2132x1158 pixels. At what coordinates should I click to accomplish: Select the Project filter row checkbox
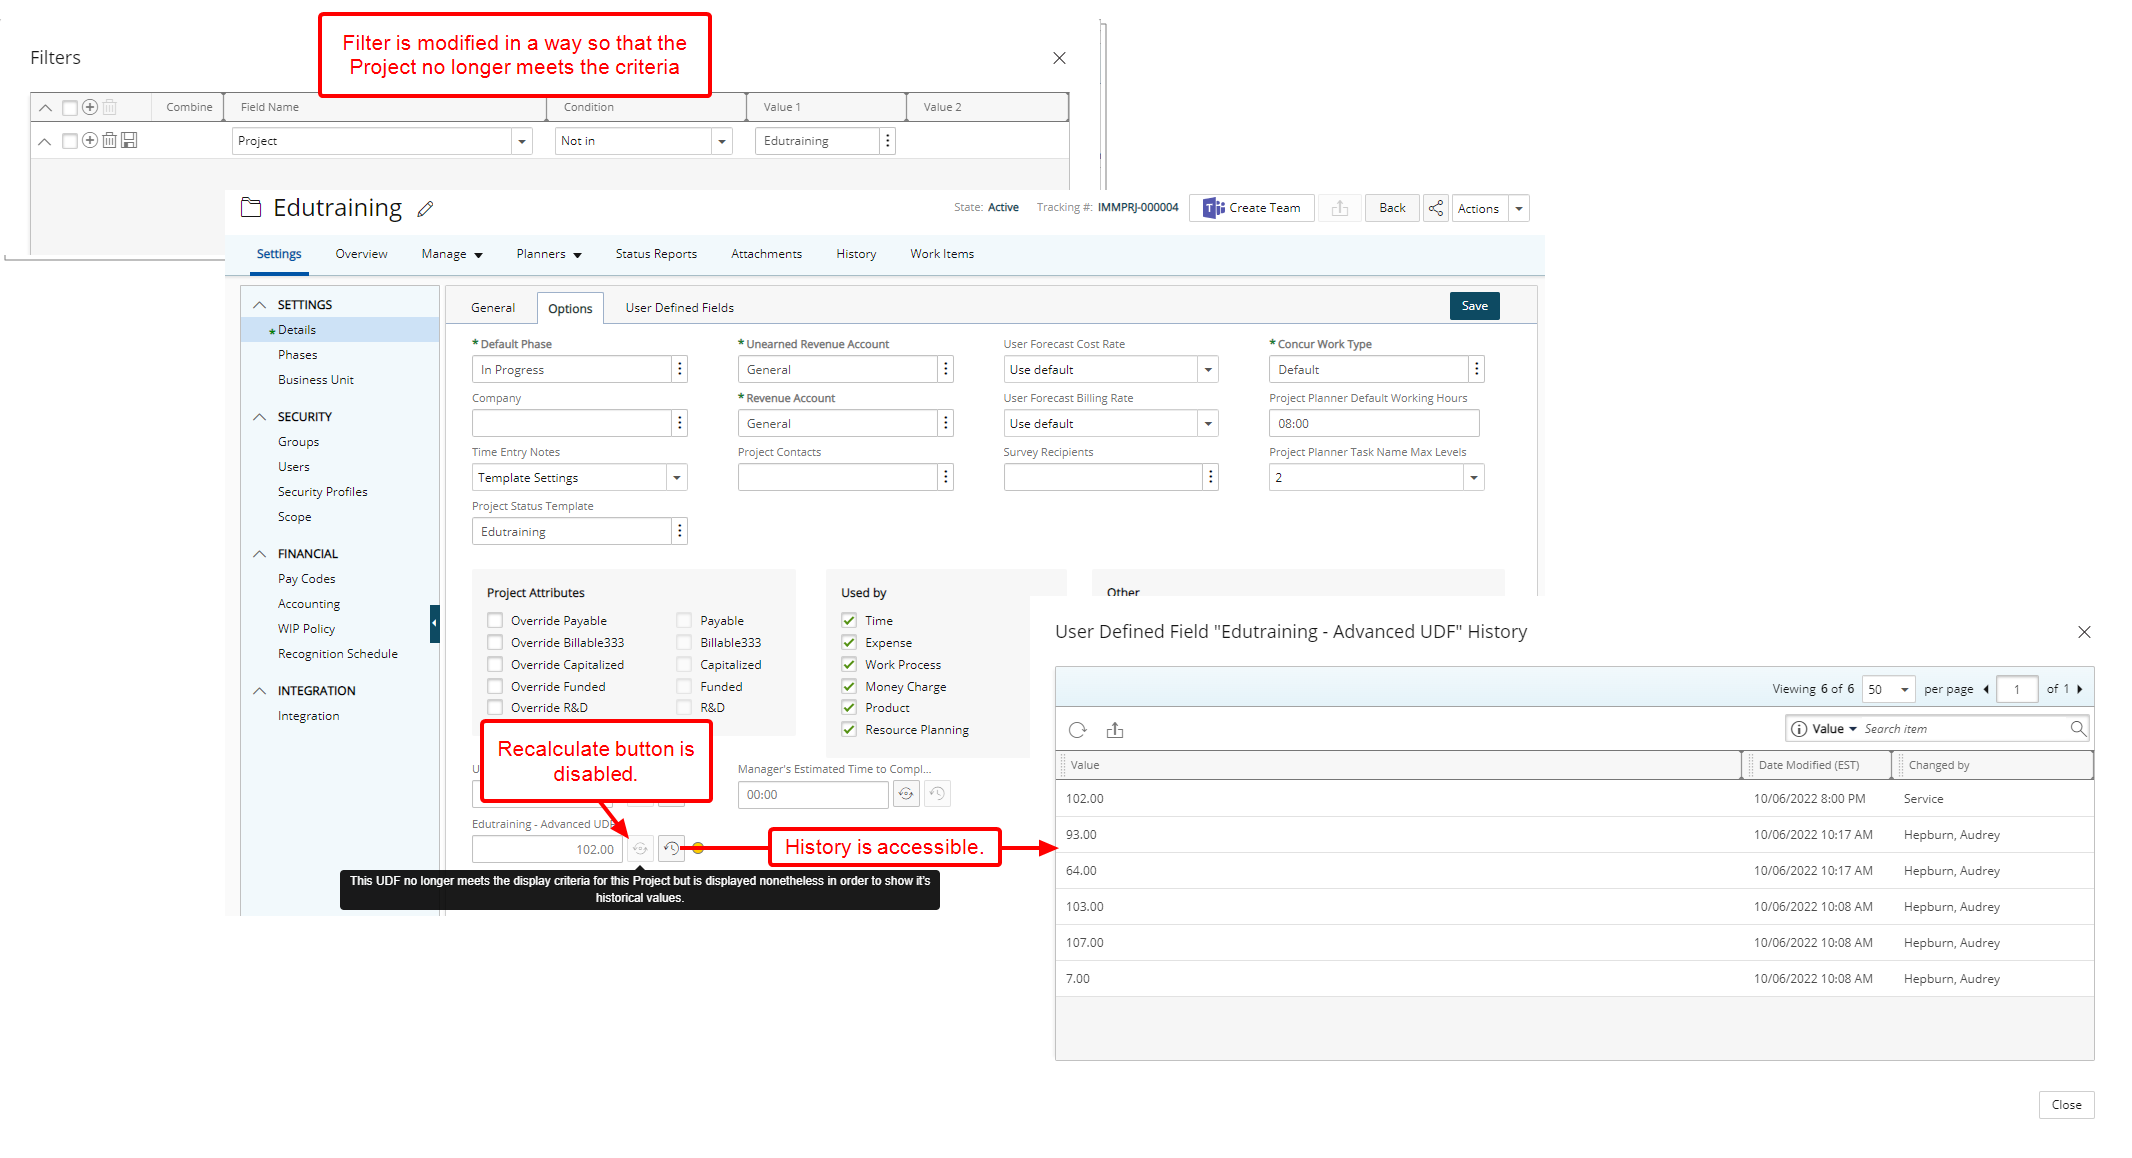(x=70, y=141)
